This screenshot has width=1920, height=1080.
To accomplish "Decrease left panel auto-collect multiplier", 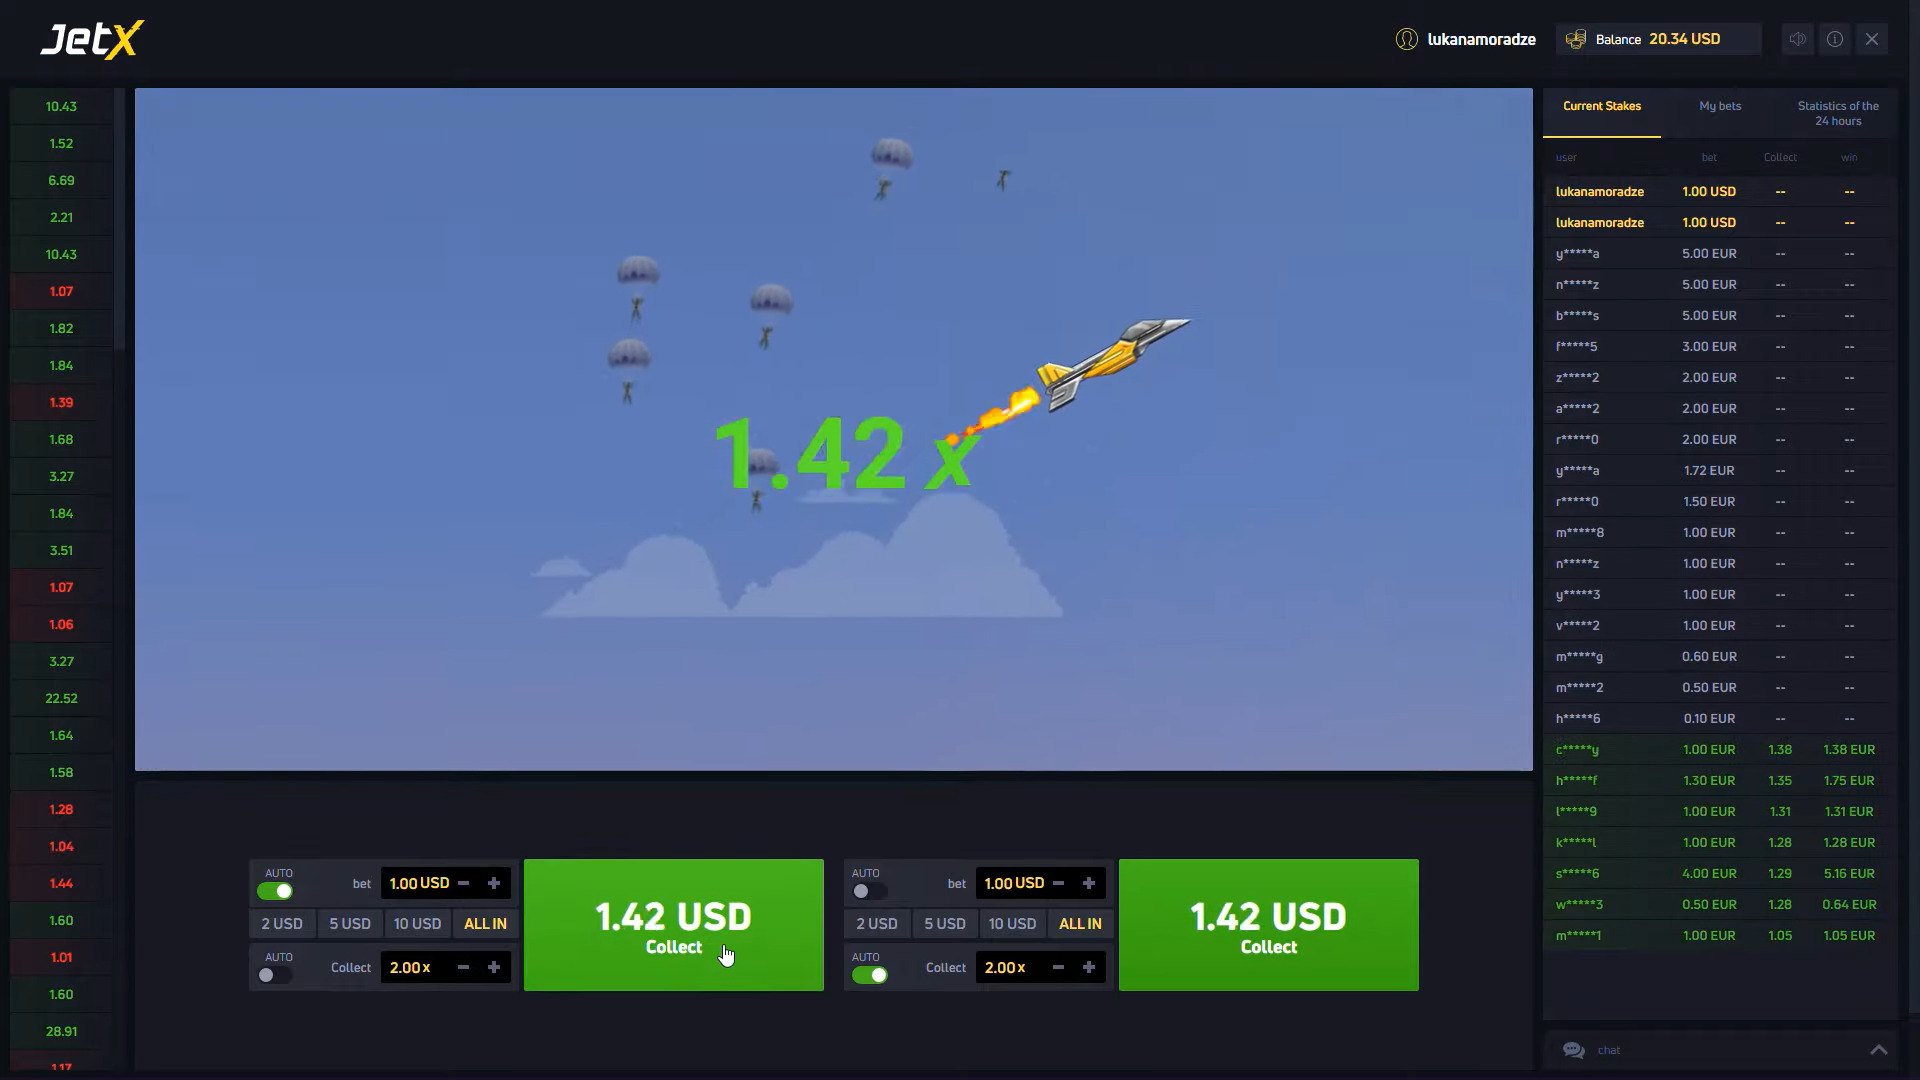I will click(463, 967).
